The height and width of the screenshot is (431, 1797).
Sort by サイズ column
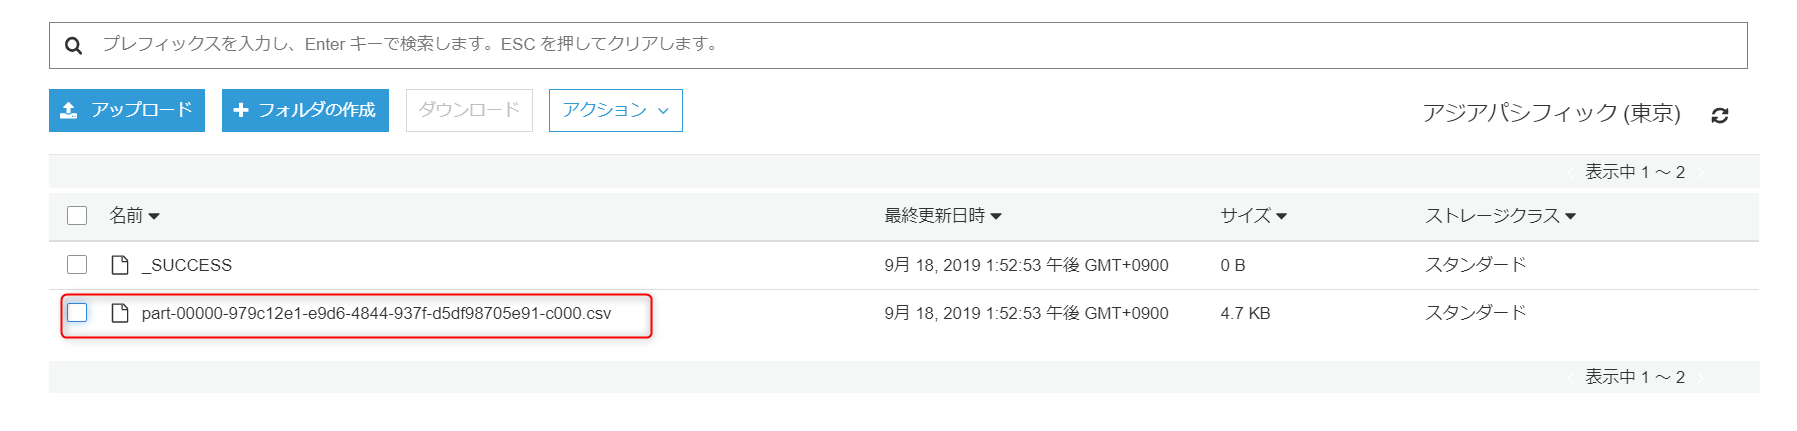click(x=1253, y=215)
